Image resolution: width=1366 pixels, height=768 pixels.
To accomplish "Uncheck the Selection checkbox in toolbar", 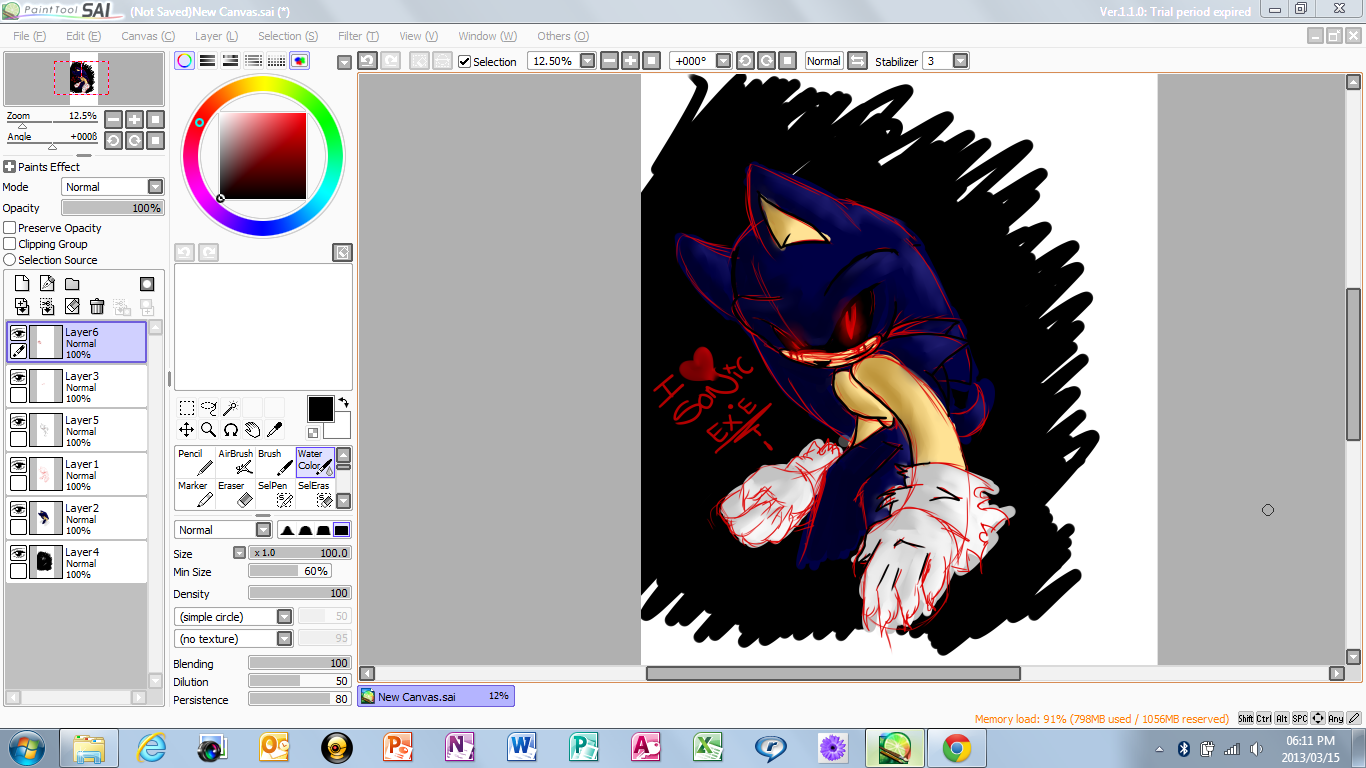I will tap(464, 61).
